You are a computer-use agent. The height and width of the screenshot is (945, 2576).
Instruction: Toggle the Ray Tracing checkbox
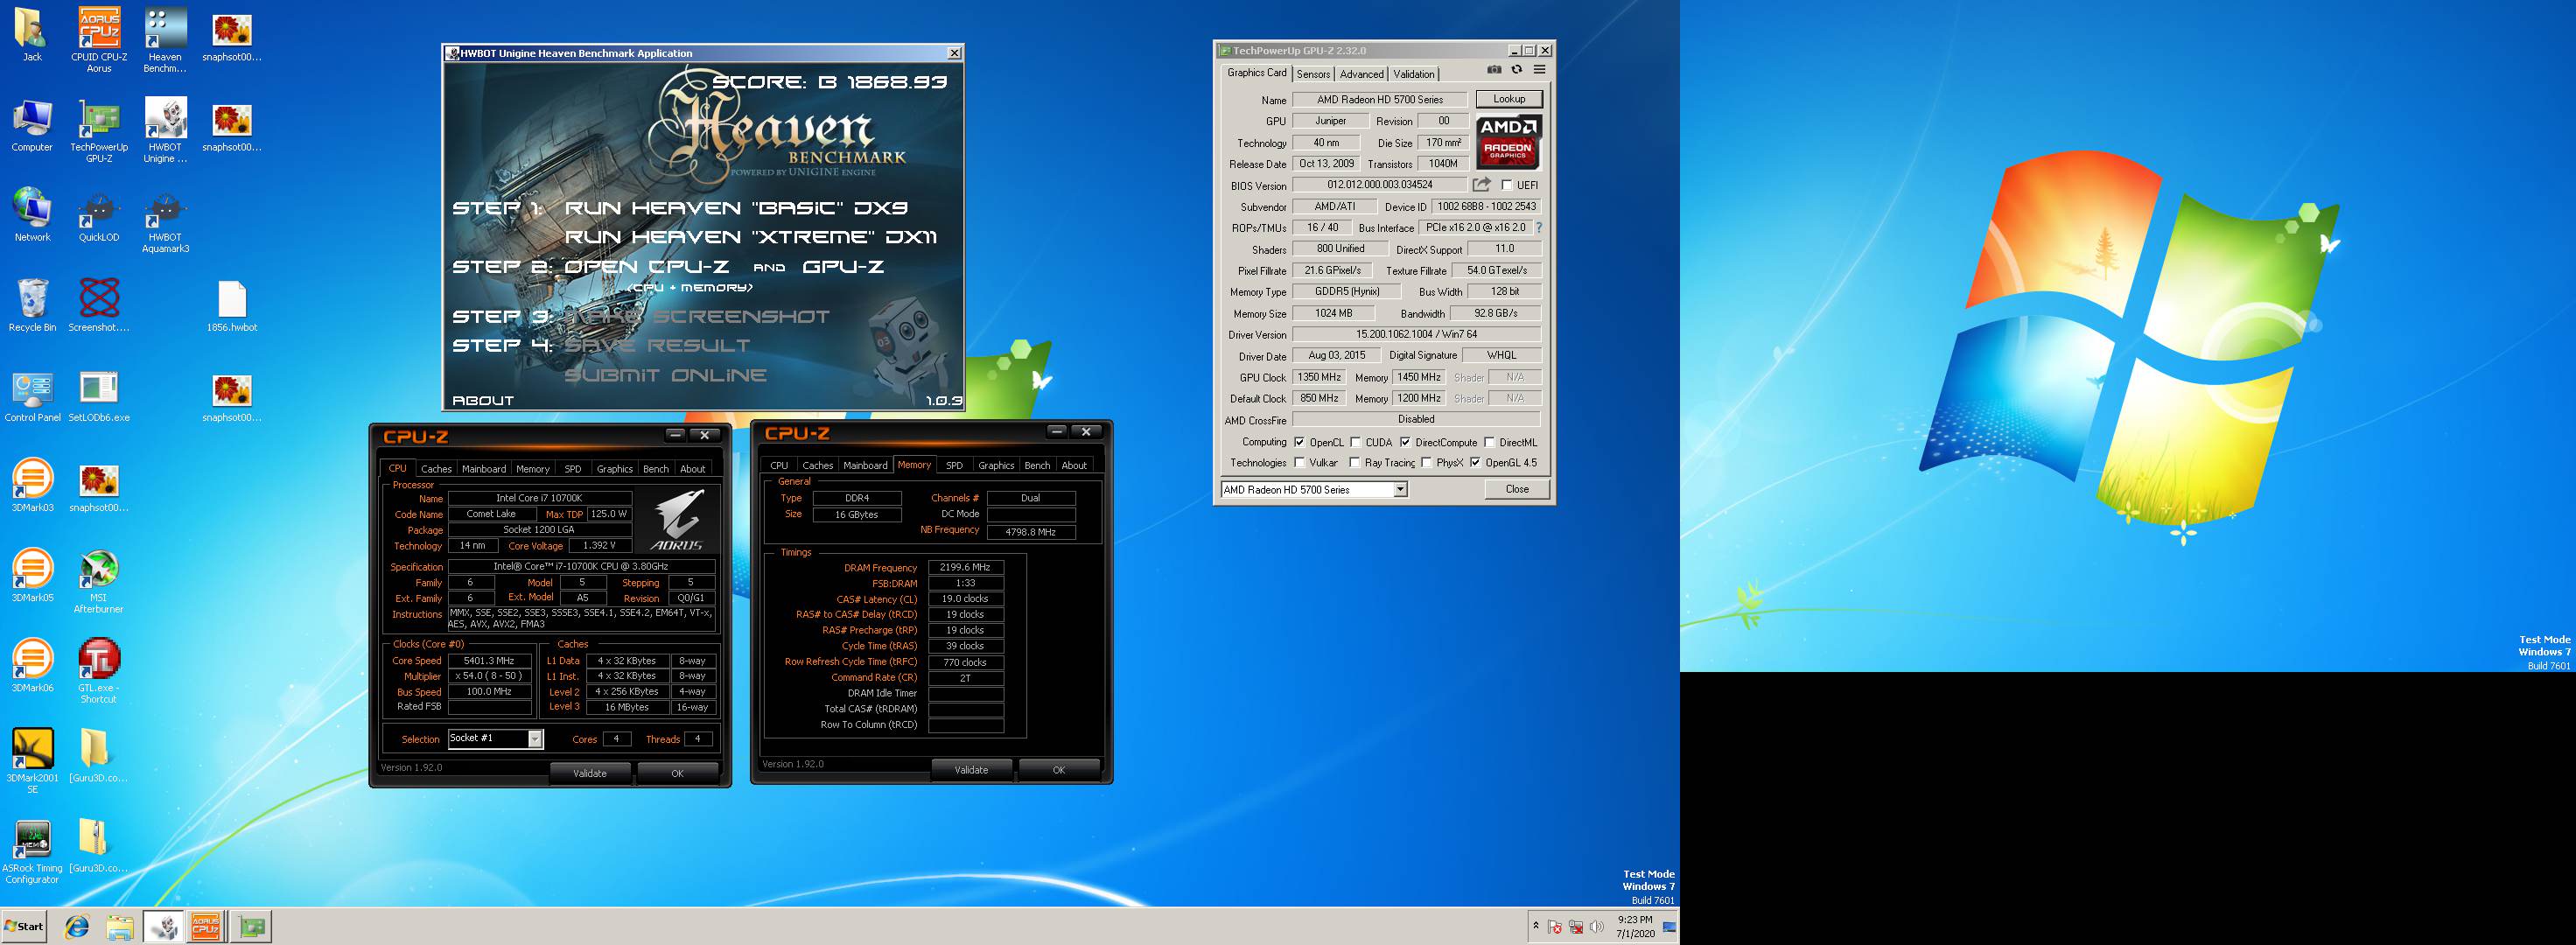pyautogui.click(x=1354, y=463)
